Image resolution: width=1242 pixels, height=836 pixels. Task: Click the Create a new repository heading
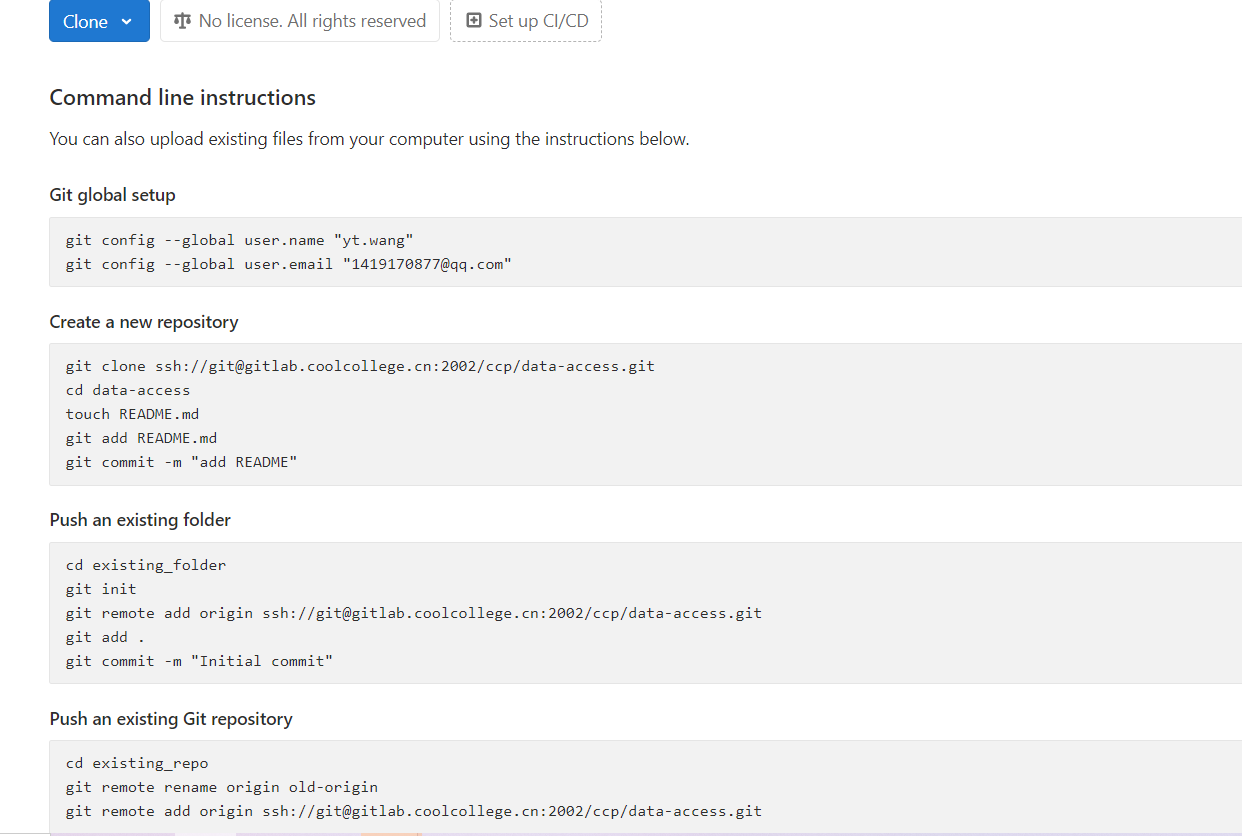144,322
